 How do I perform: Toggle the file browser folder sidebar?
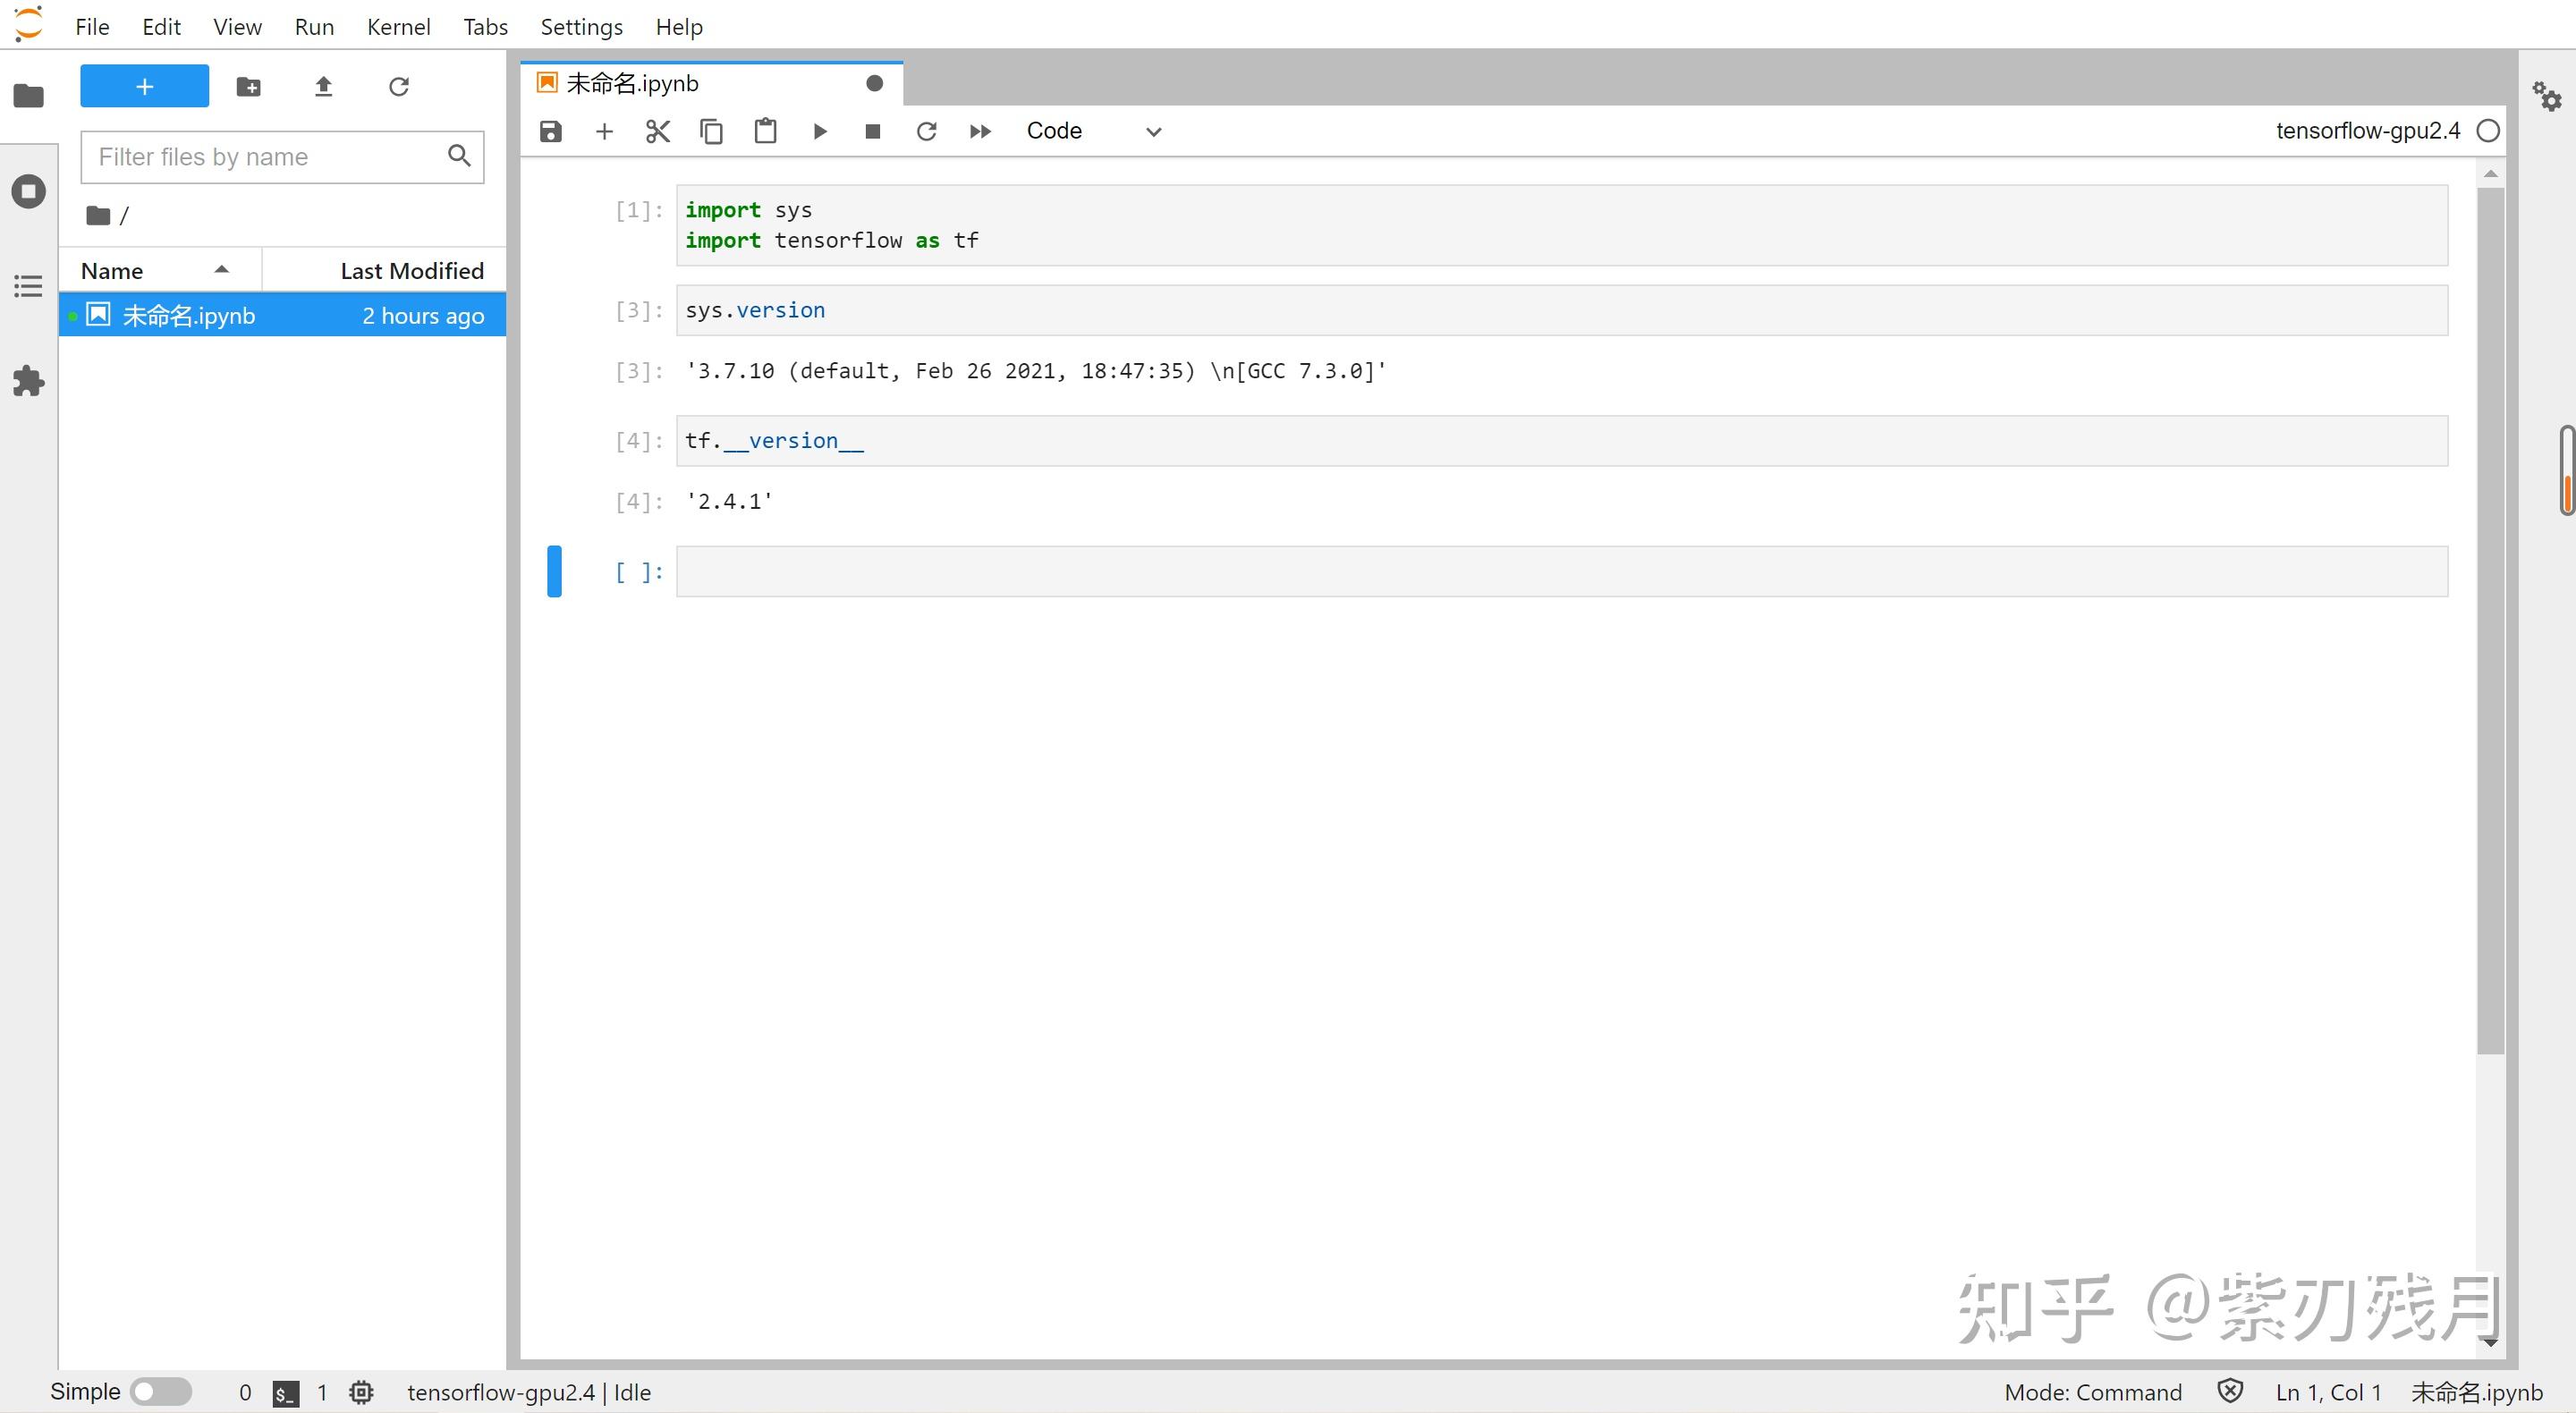point(28,96)
